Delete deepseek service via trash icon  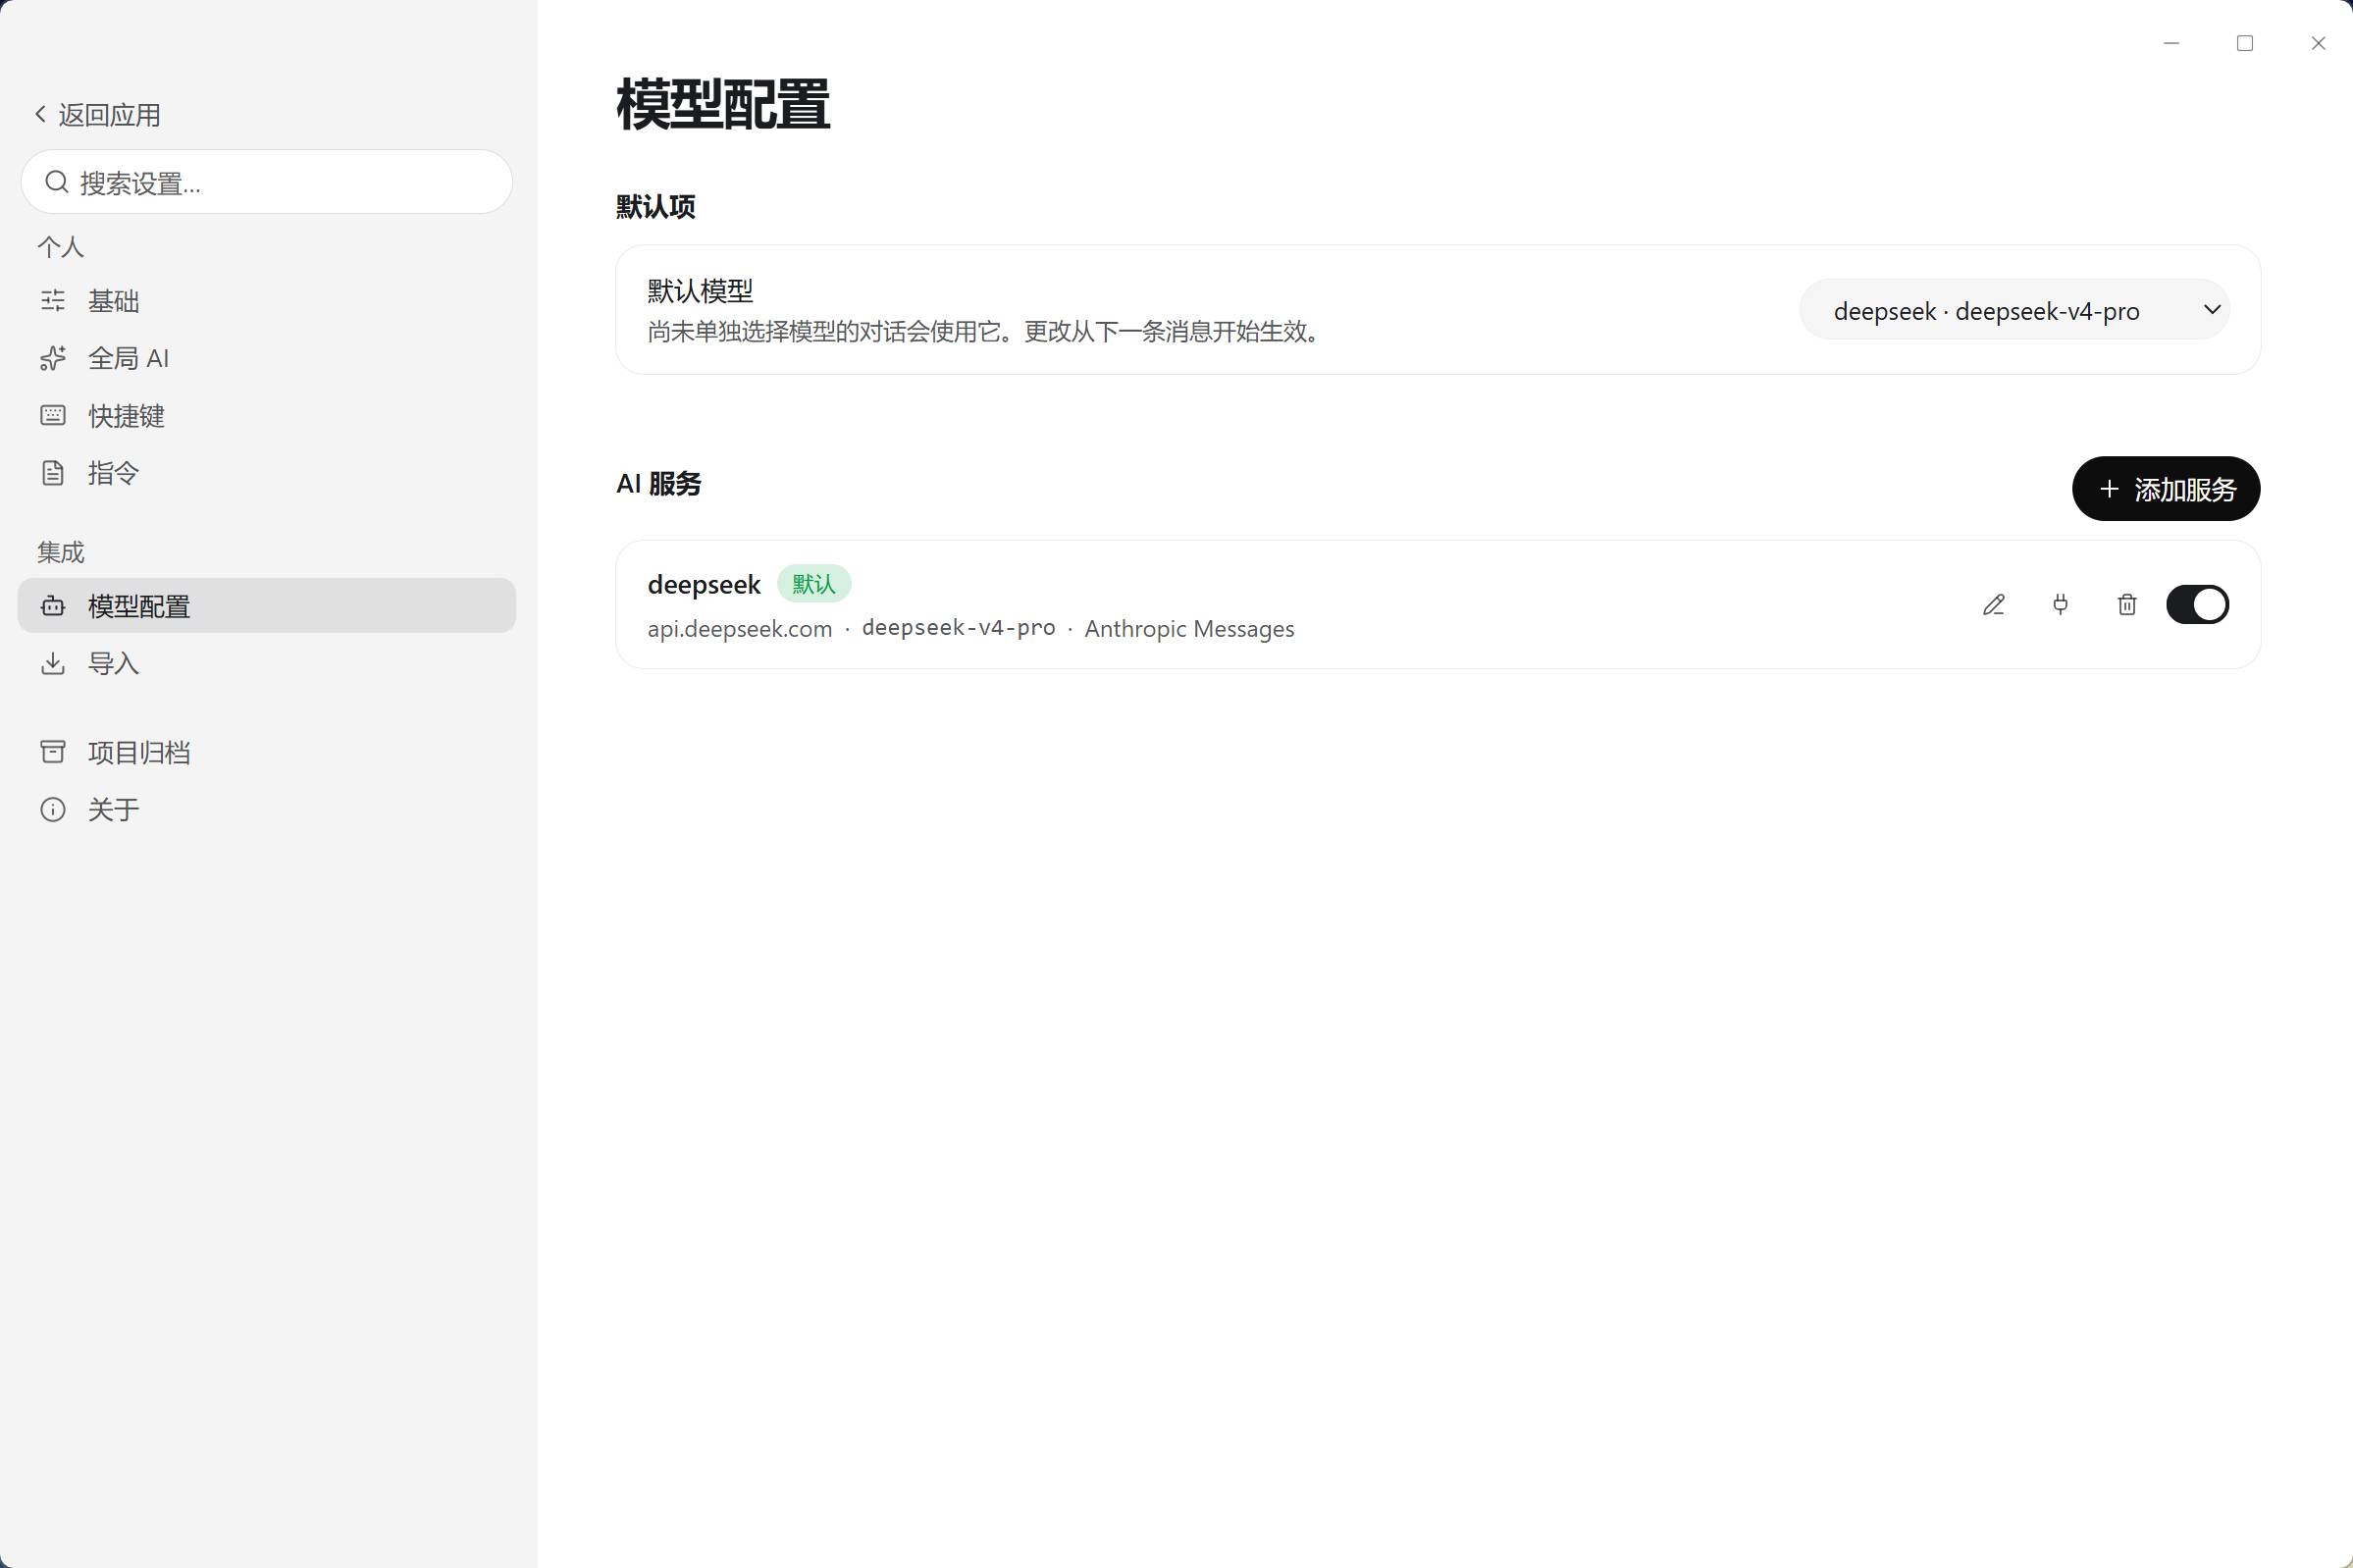click(x=2127, y=605)
